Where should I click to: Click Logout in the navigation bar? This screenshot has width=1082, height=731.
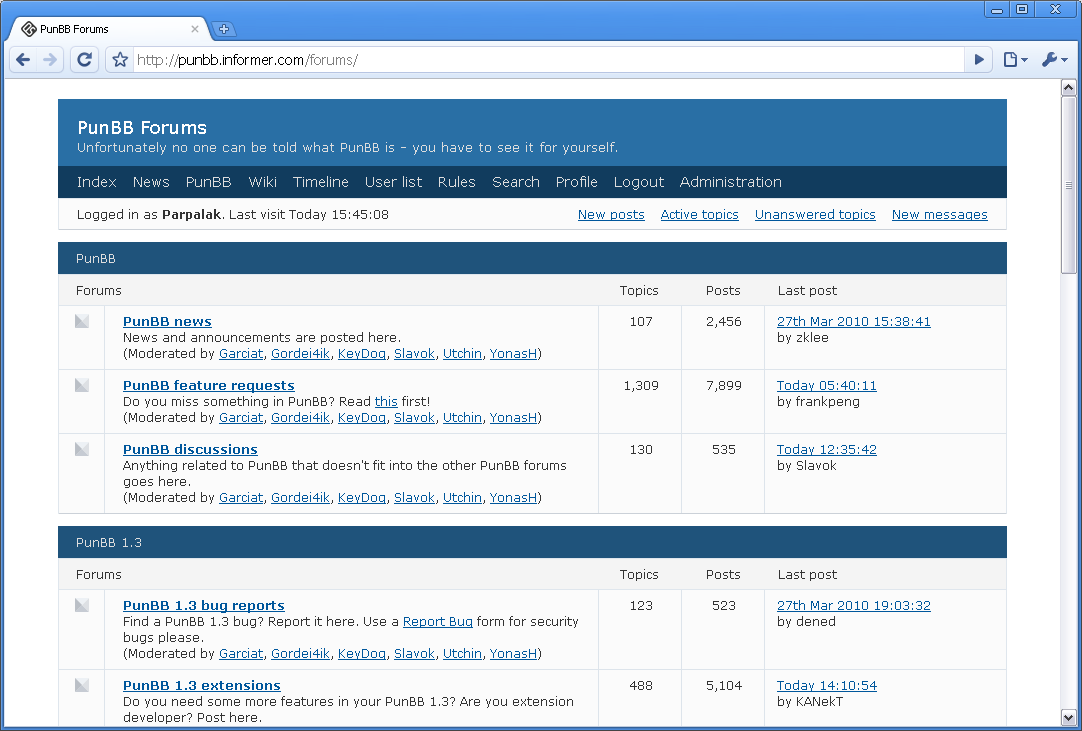click(x=639, y=182)
